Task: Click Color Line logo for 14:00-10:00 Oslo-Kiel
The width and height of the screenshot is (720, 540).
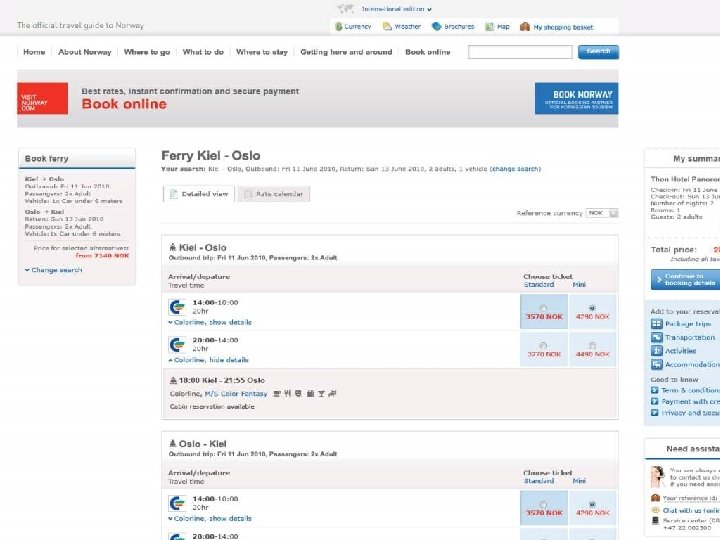Action: (x=177, y=503)
